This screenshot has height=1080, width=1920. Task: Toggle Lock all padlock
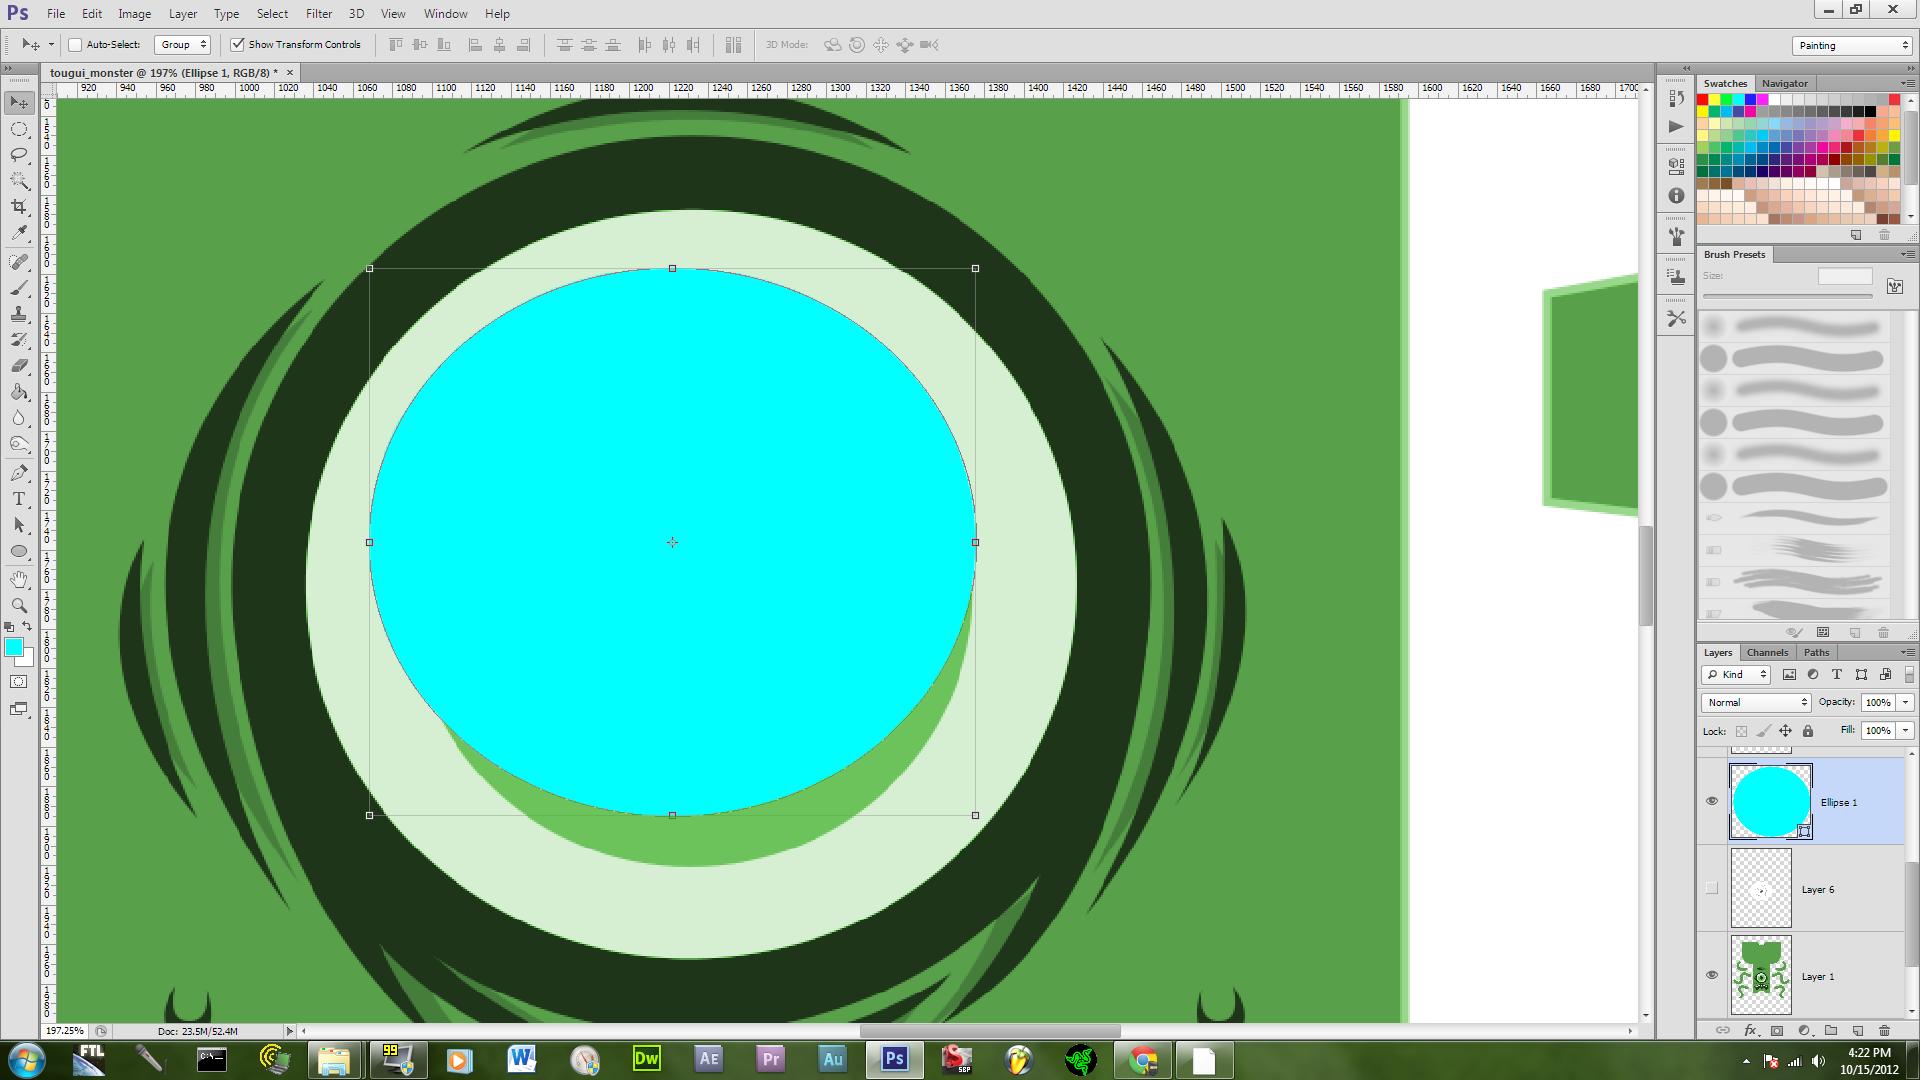coord(1808,731)
